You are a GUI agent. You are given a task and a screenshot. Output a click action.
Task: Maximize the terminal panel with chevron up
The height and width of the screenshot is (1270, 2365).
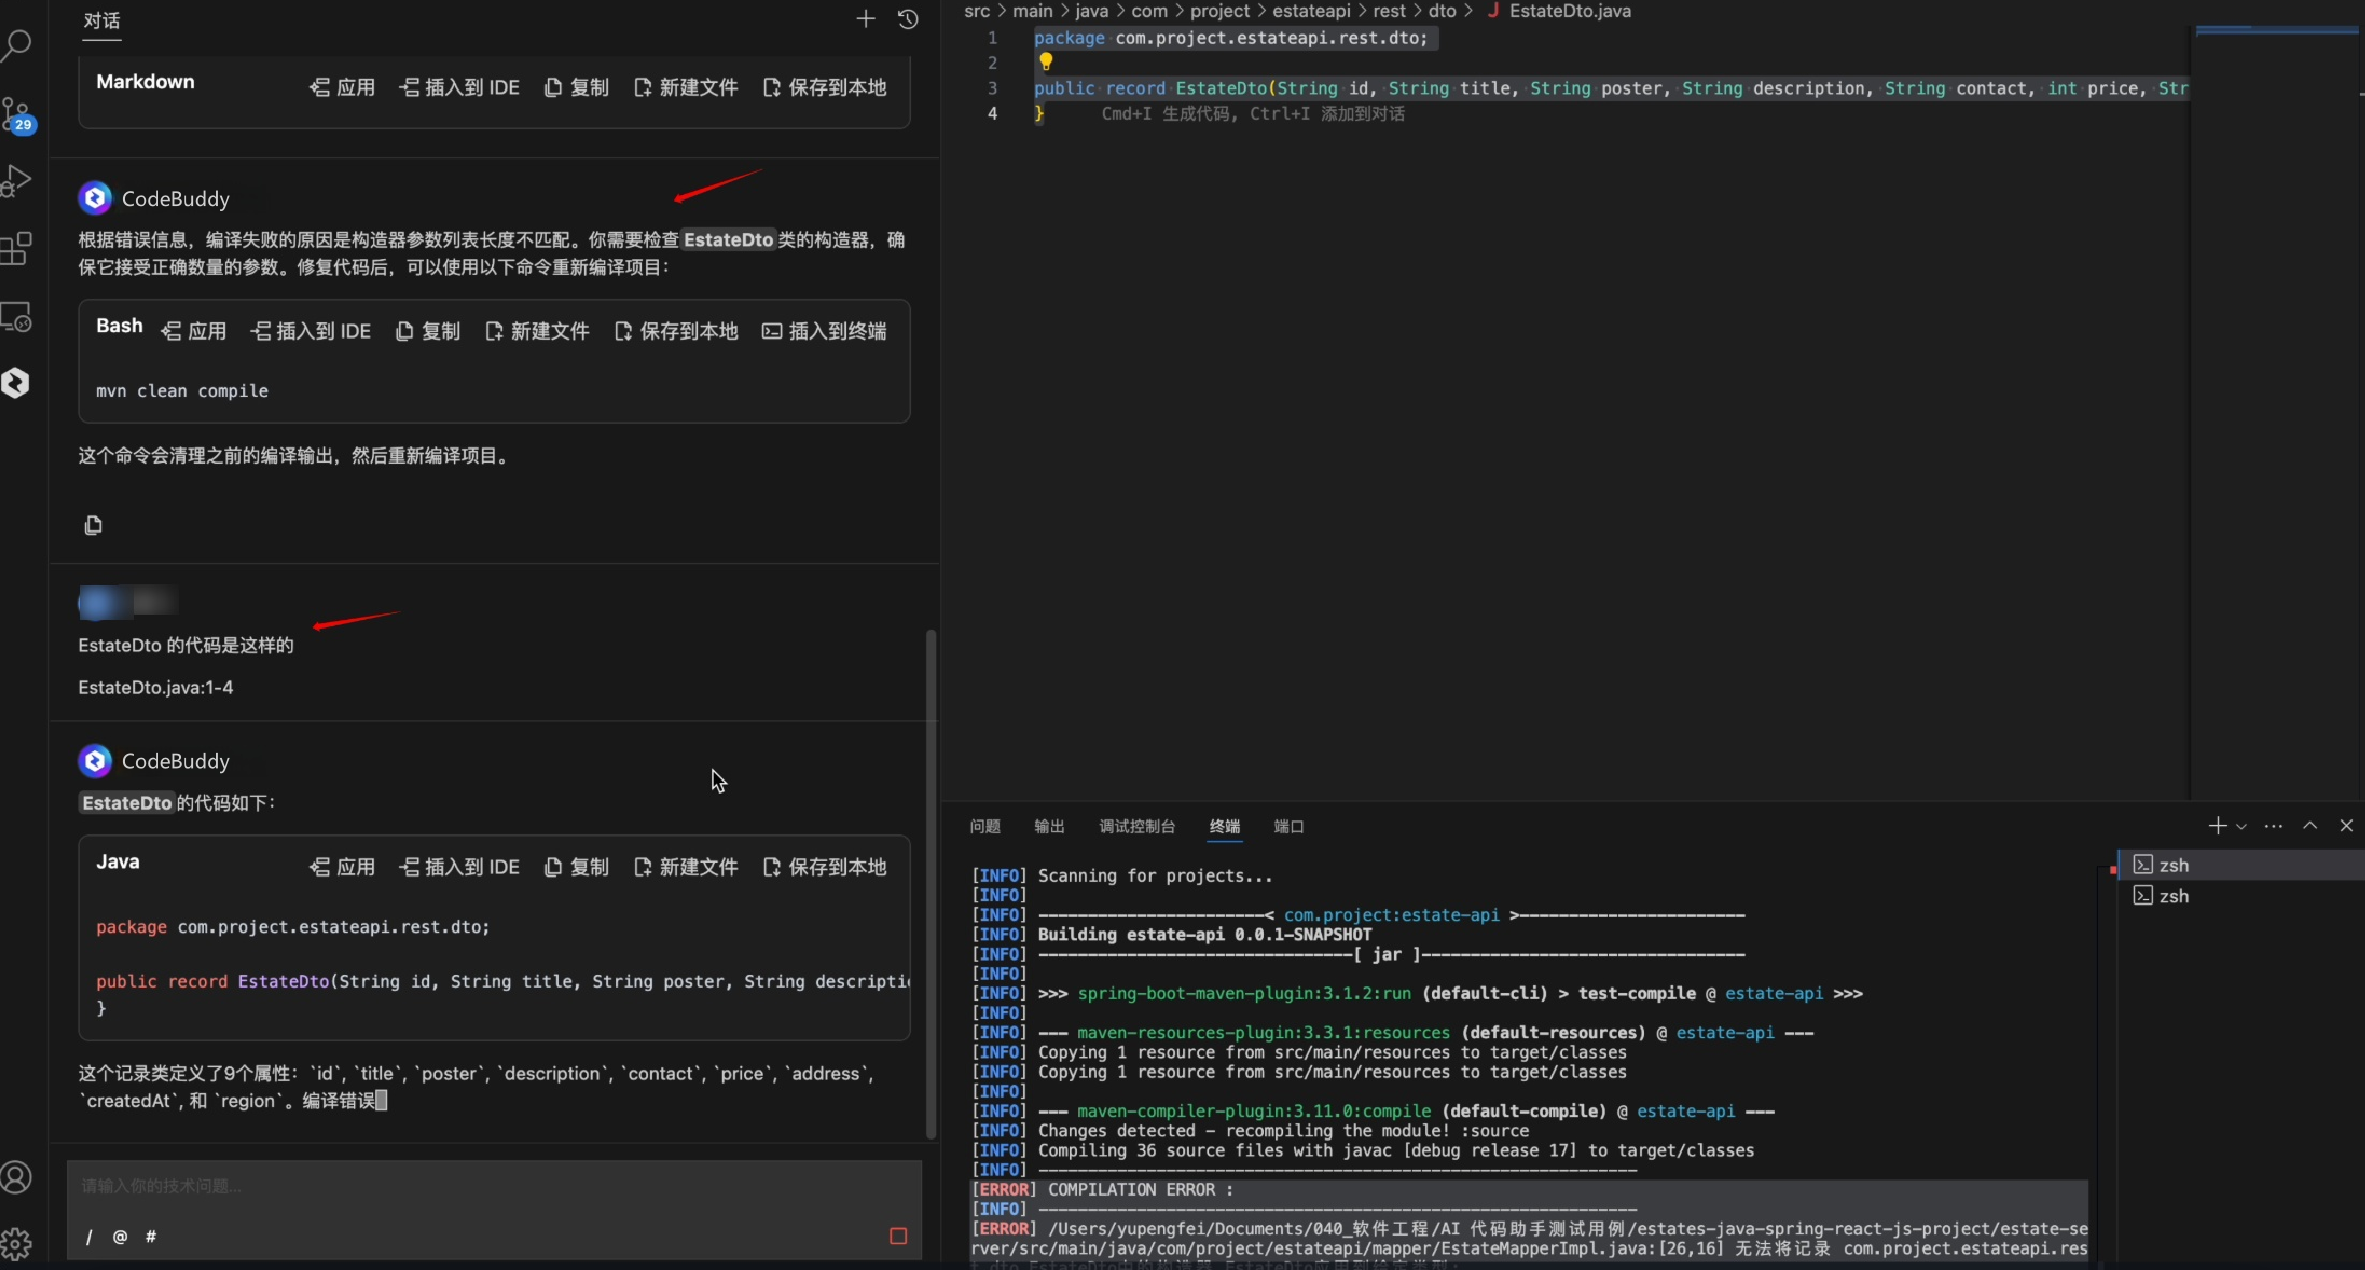(2310, 826)
